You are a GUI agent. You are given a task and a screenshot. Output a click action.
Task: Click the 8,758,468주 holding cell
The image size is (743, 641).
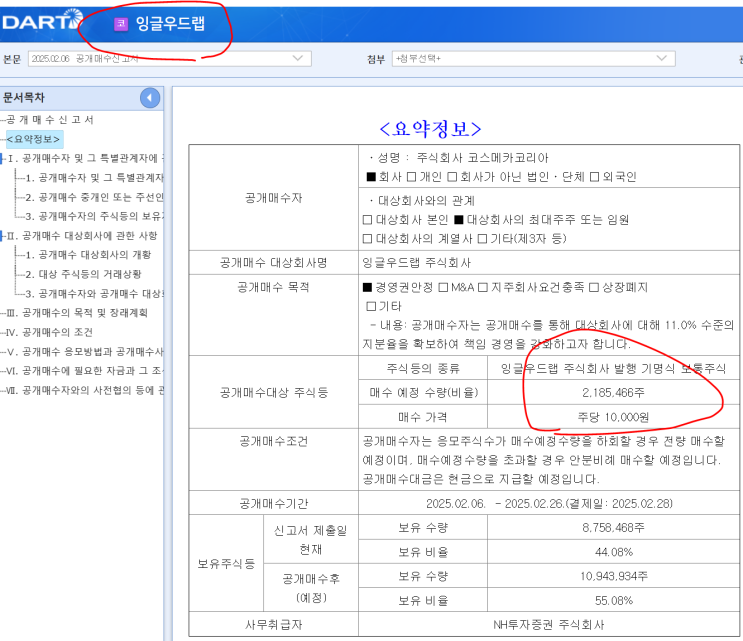coord(613,527)
